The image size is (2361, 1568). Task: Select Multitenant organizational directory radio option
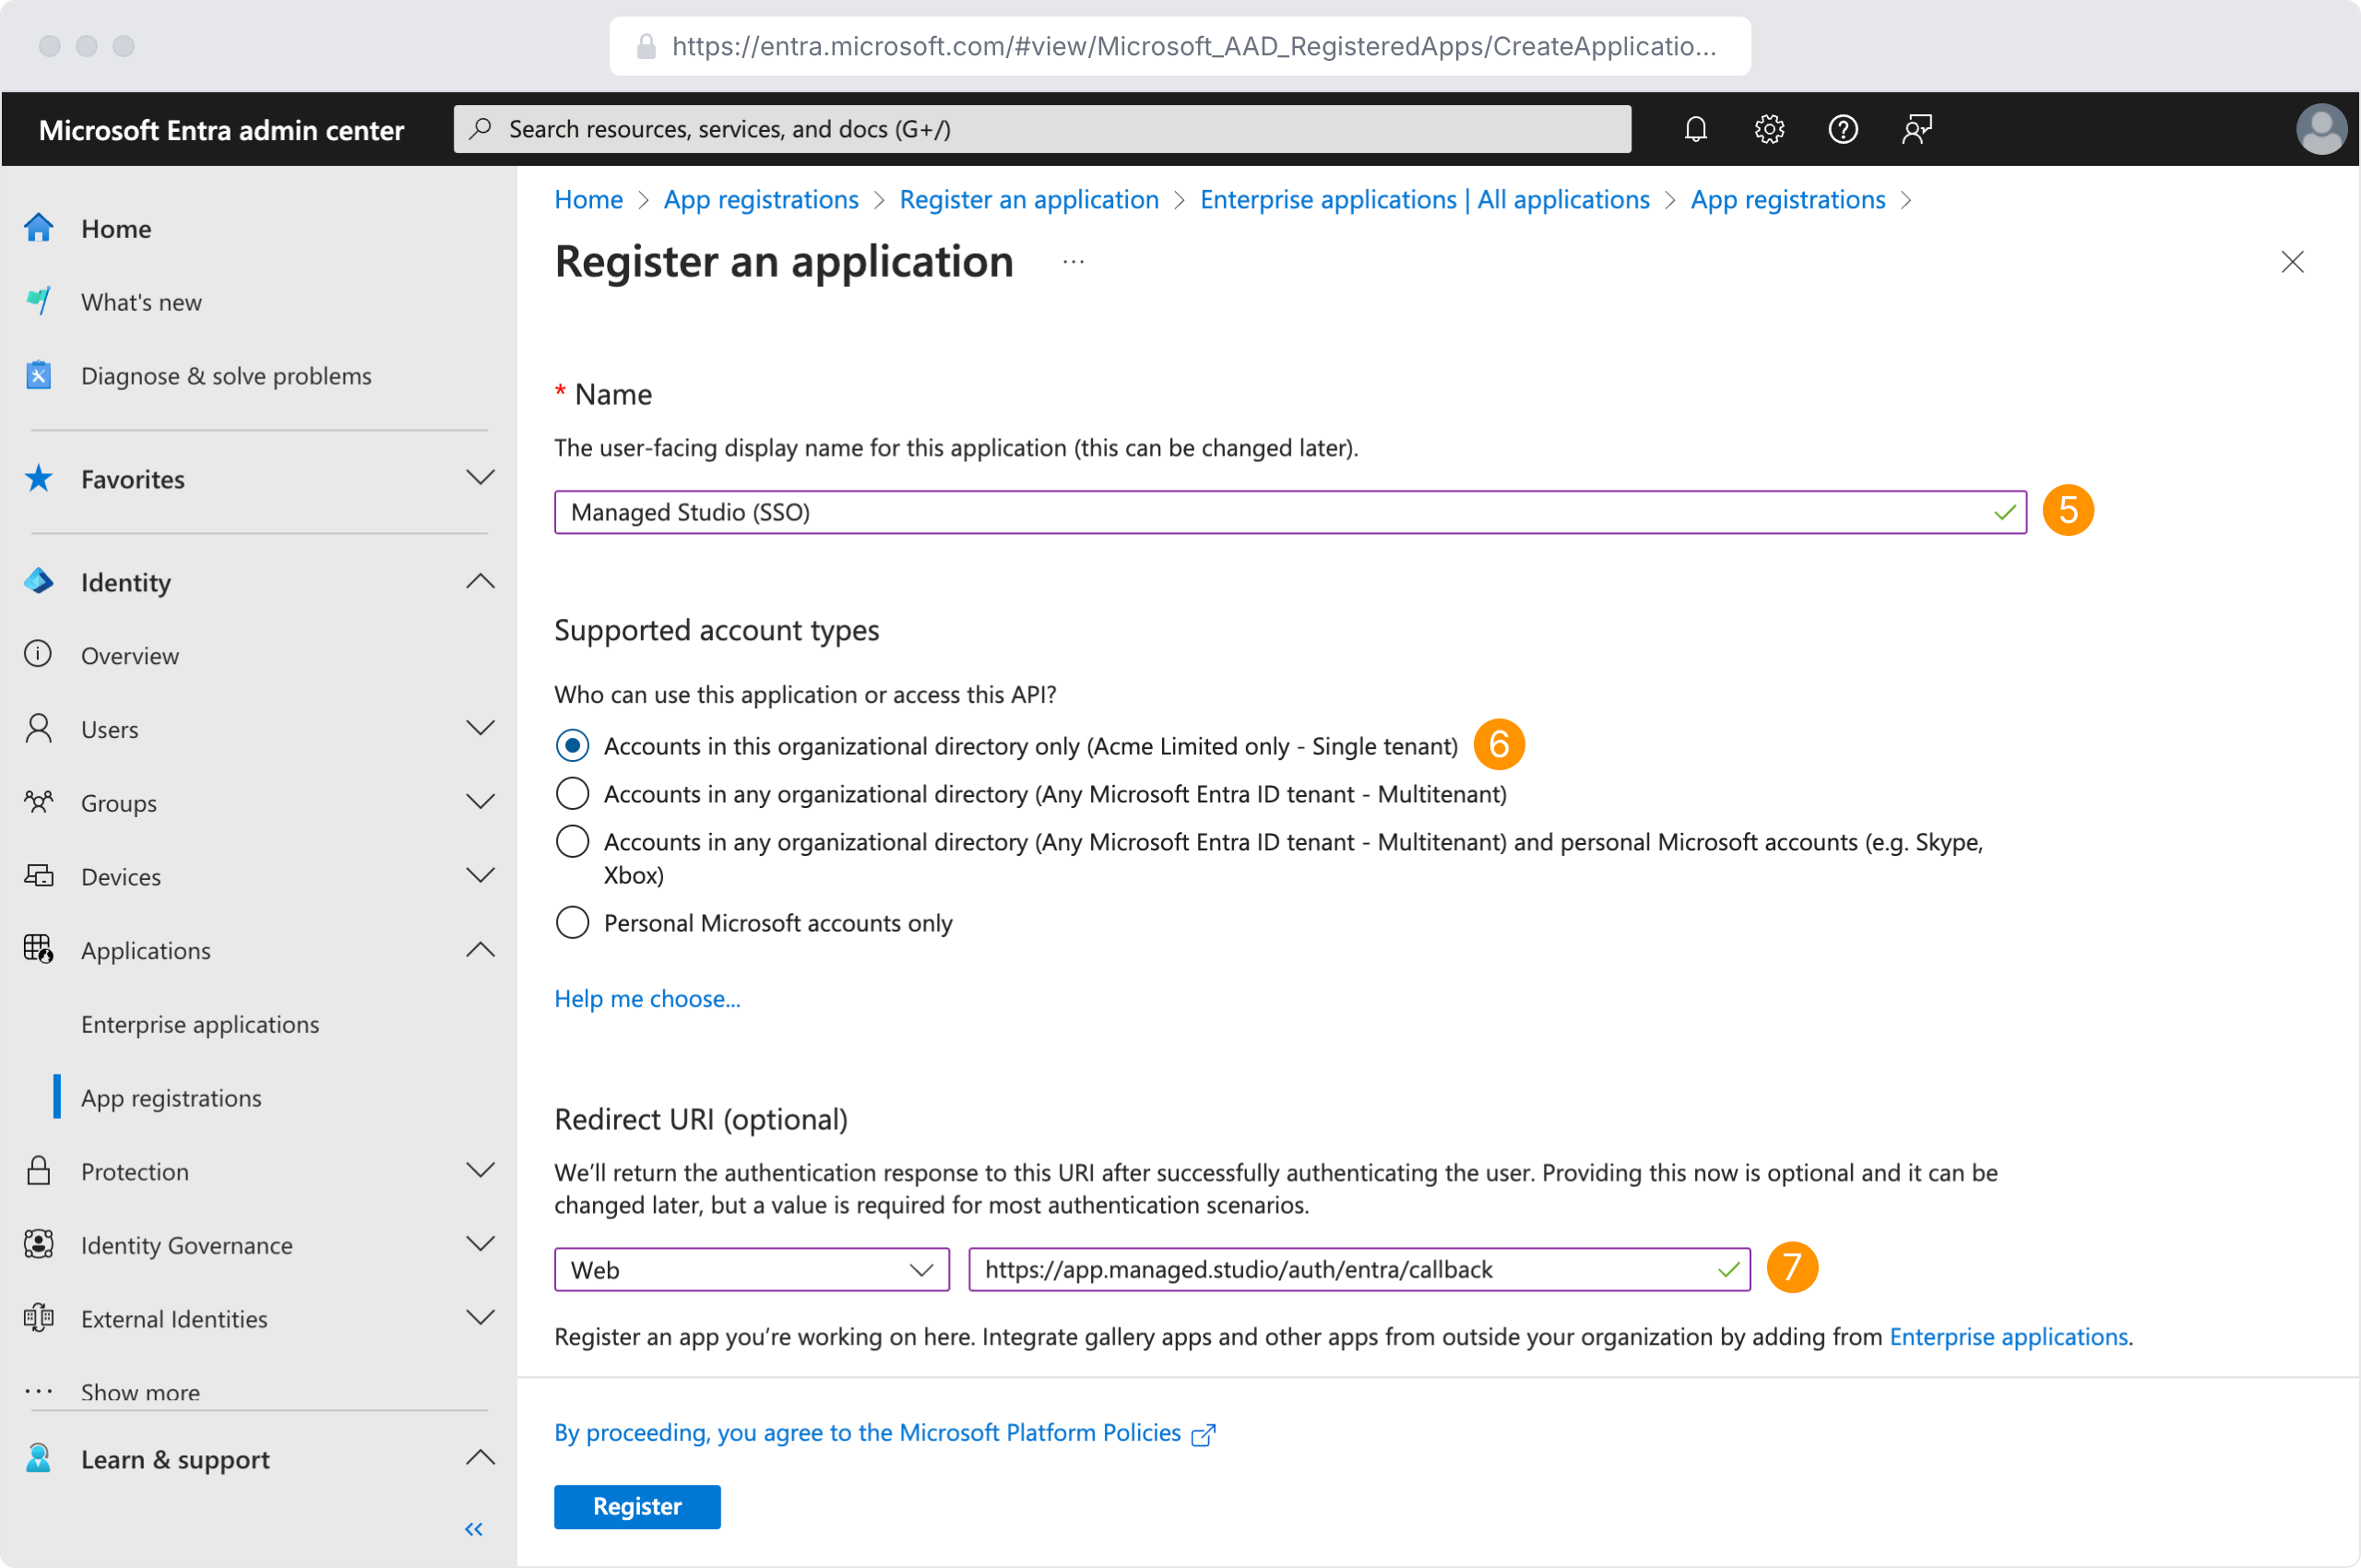coord(572,794)
